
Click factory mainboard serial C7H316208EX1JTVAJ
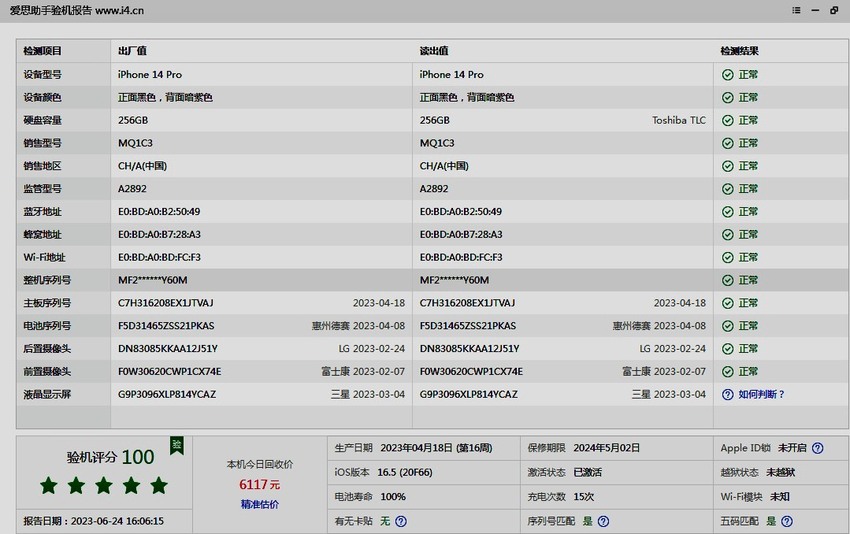coord(166,303)
